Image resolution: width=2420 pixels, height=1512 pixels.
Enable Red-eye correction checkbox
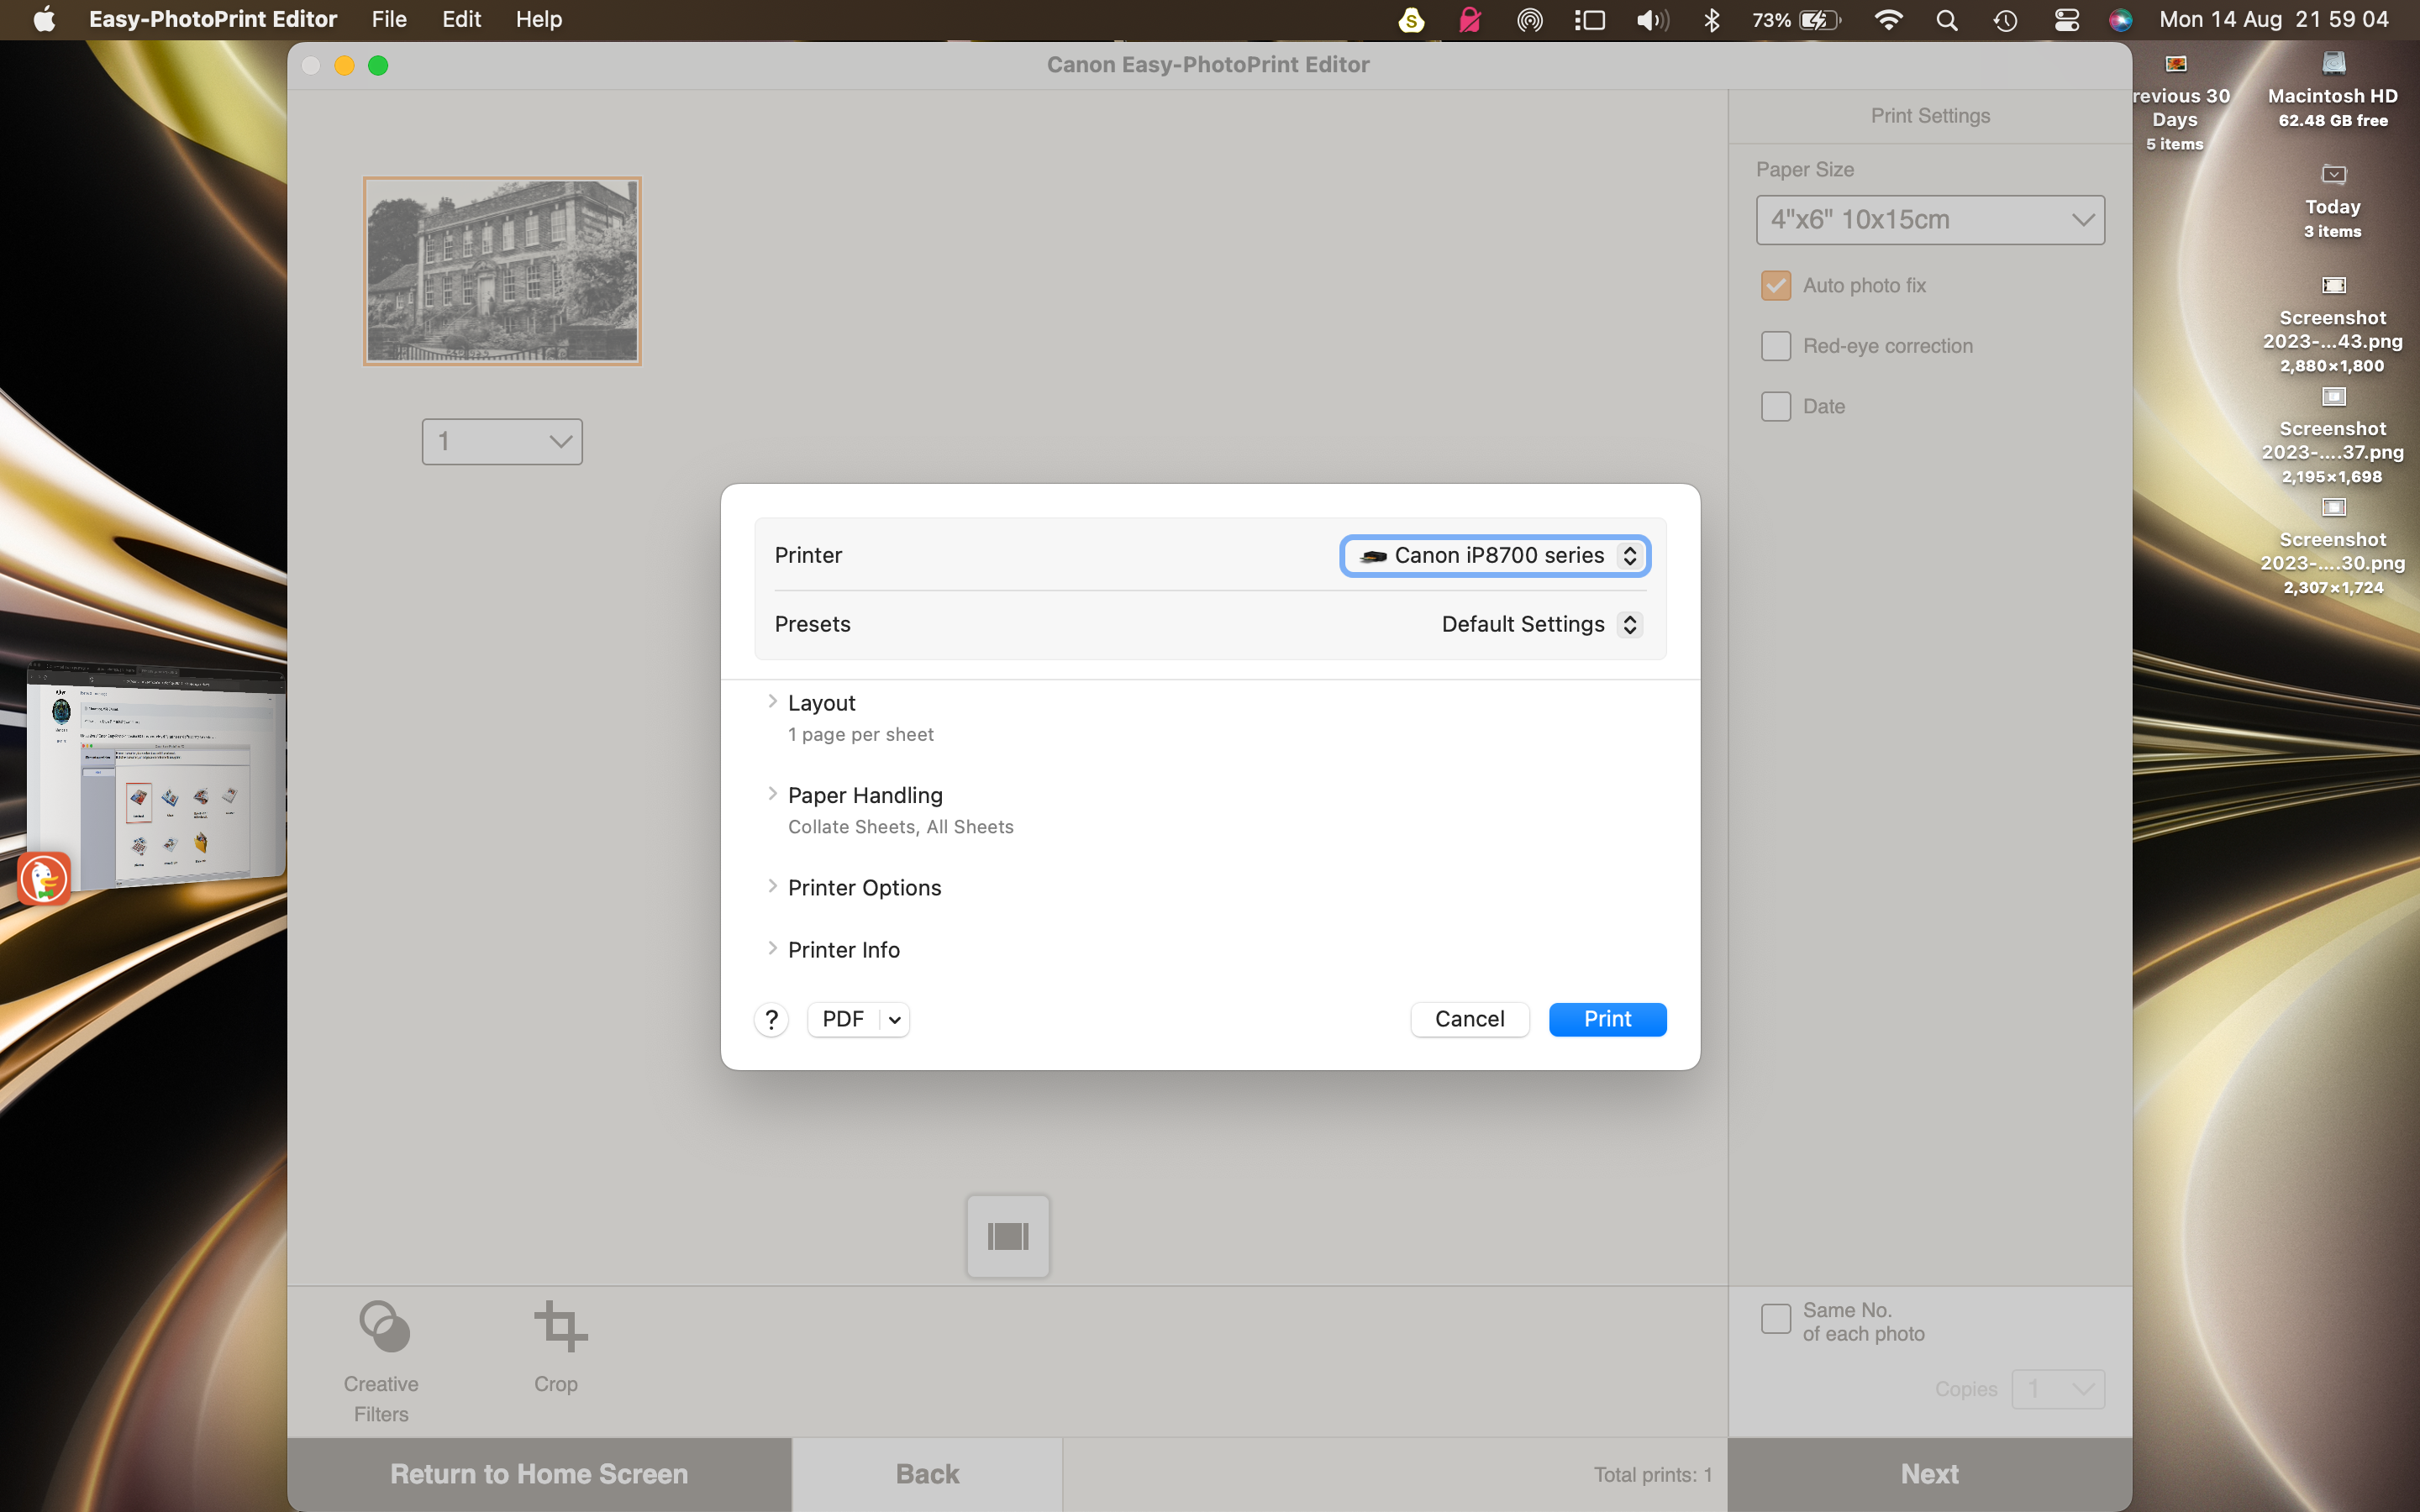[1775, 346]
